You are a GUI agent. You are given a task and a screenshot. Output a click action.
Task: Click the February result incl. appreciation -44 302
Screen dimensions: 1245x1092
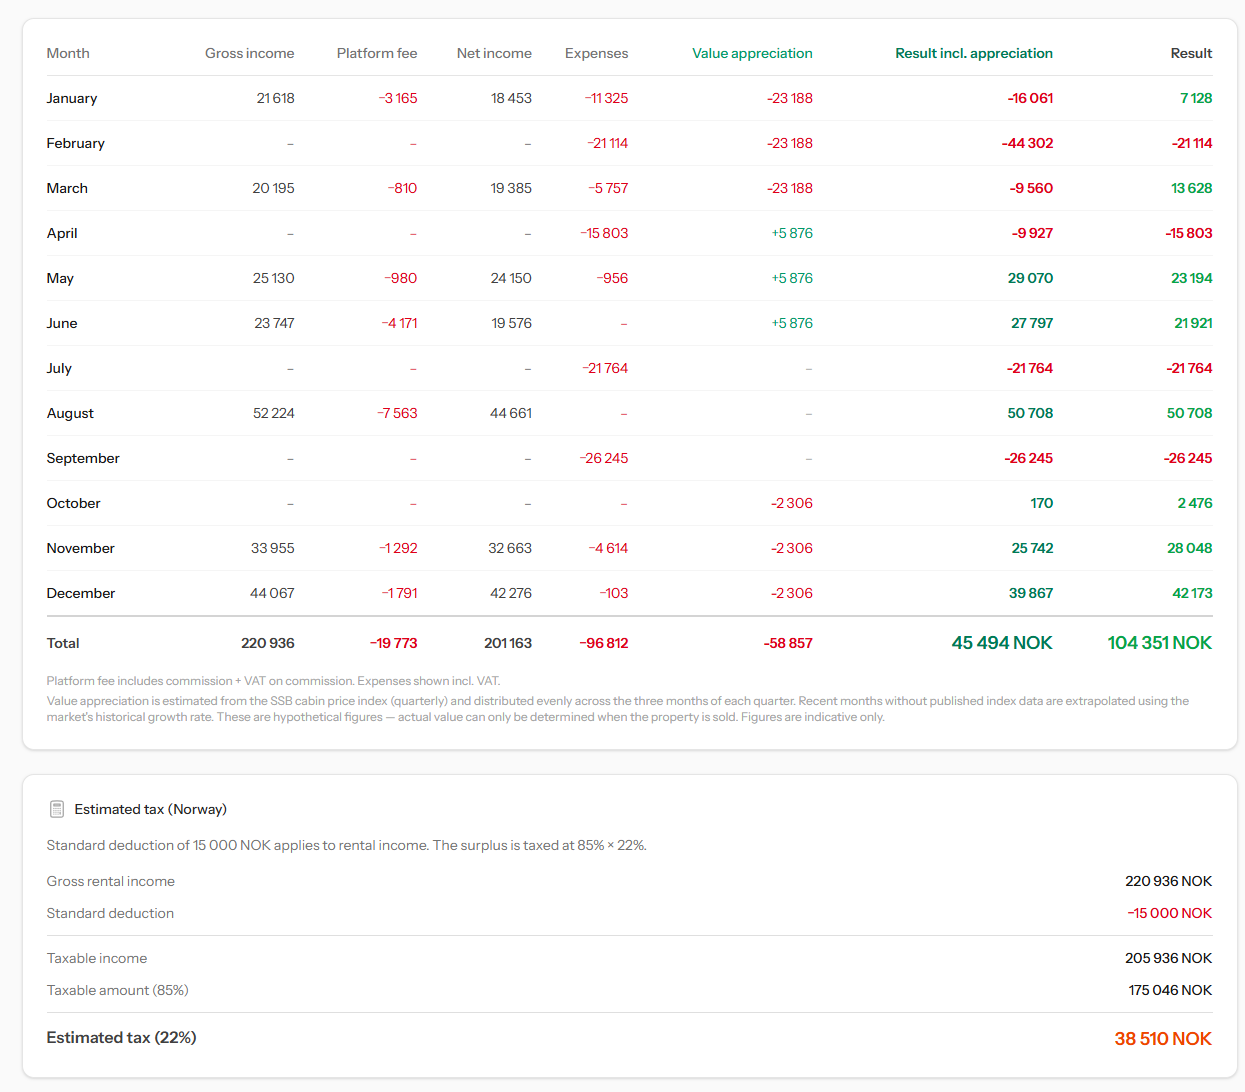[1027, 143]
